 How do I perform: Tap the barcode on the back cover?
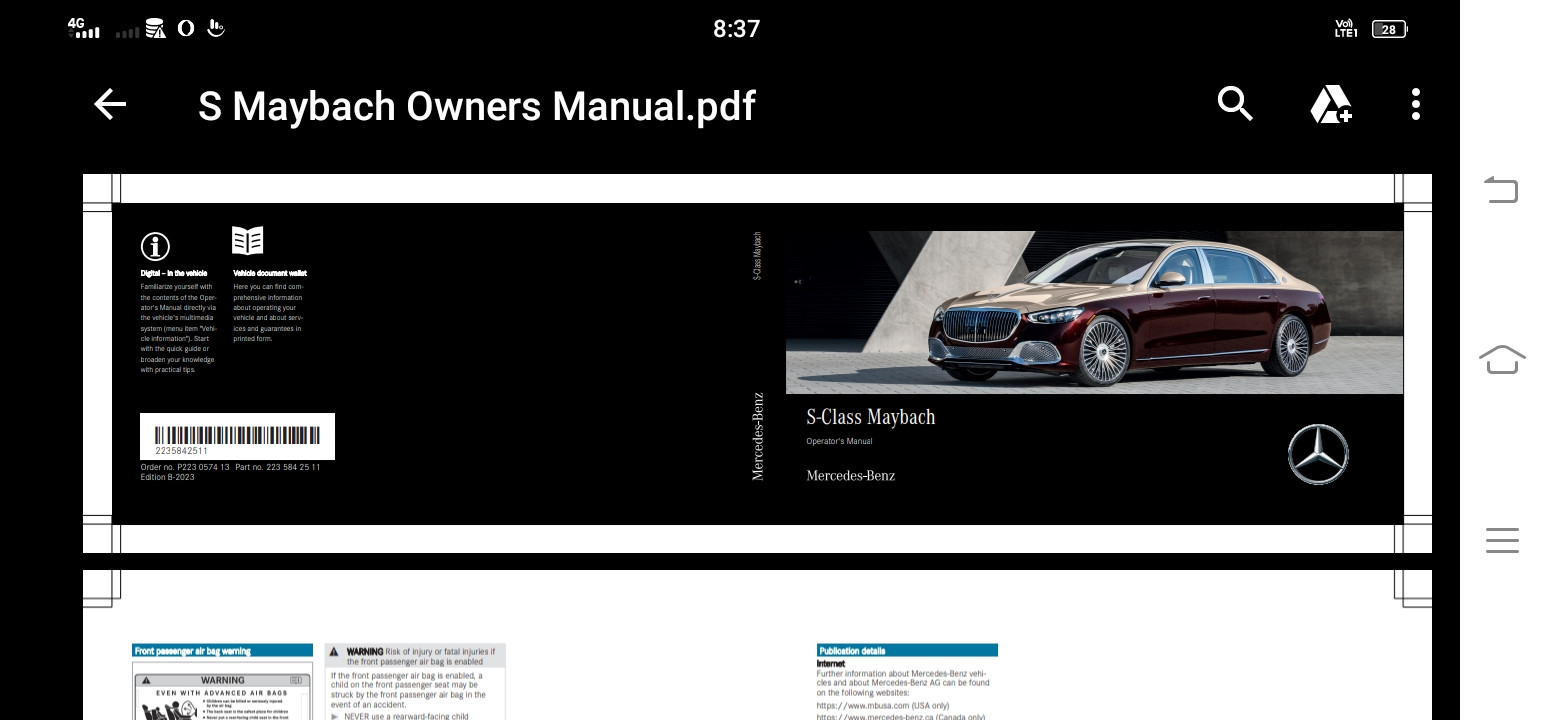pyautogui.click(x=237, y=436)
